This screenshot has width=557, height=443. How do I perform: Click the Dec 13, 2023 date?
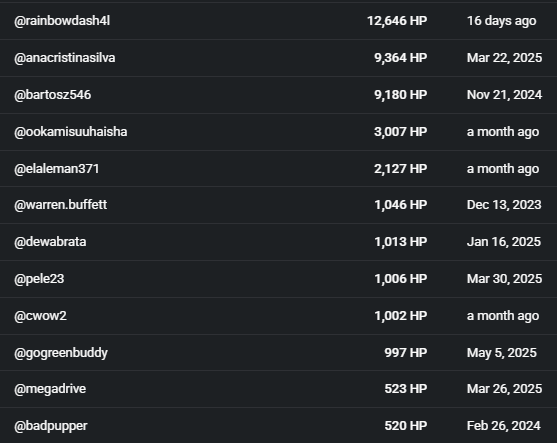point(504,205)
